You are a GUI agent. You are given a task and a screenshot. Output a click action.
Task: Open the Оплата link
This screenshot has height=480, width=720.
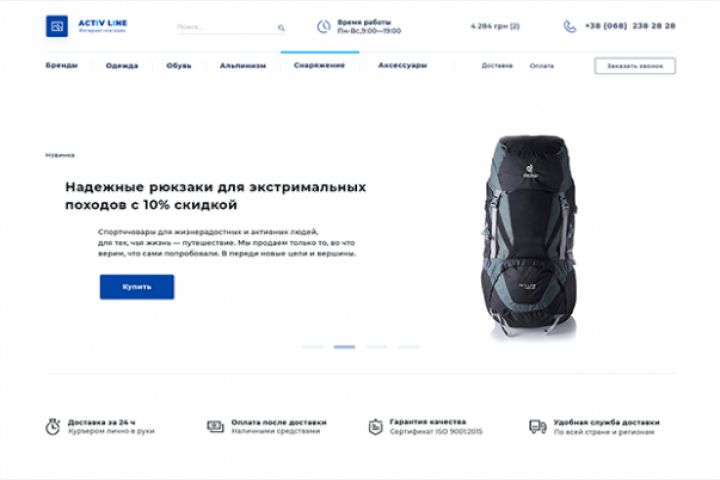tap(541, 66)
